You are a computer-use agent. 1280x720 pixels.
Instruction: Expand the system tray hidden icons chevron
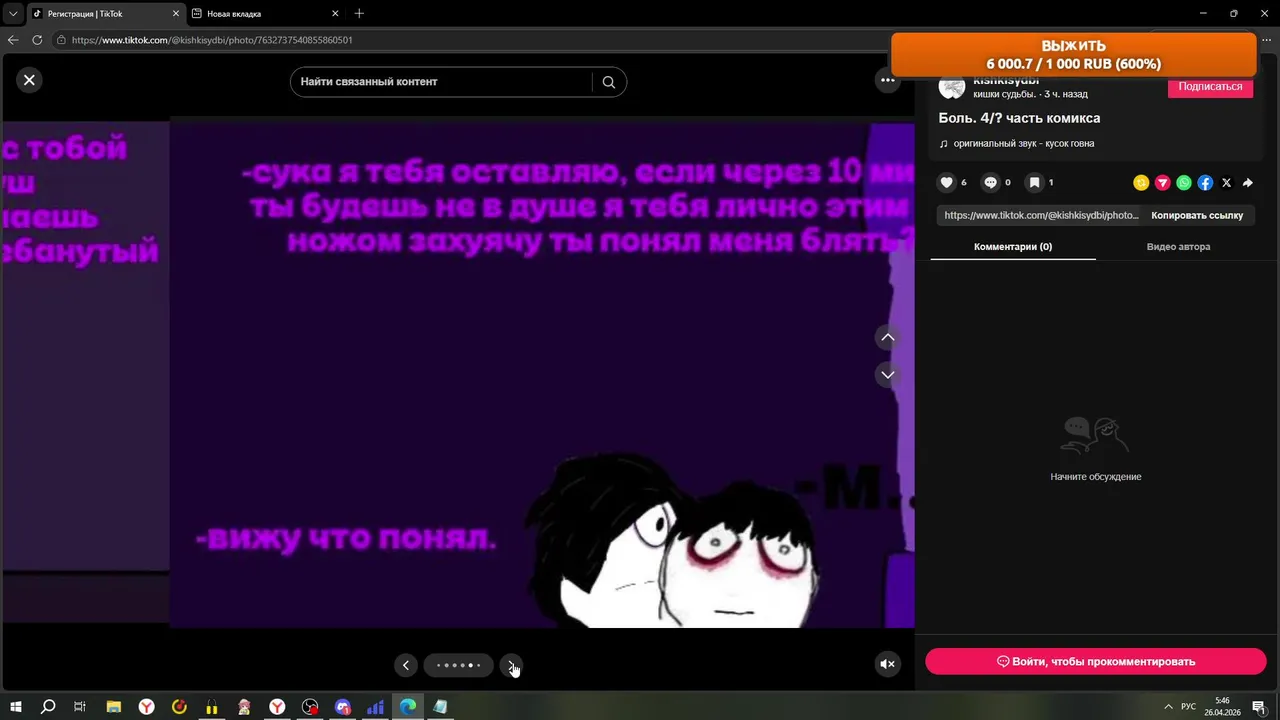click(x=1167, y=707)
